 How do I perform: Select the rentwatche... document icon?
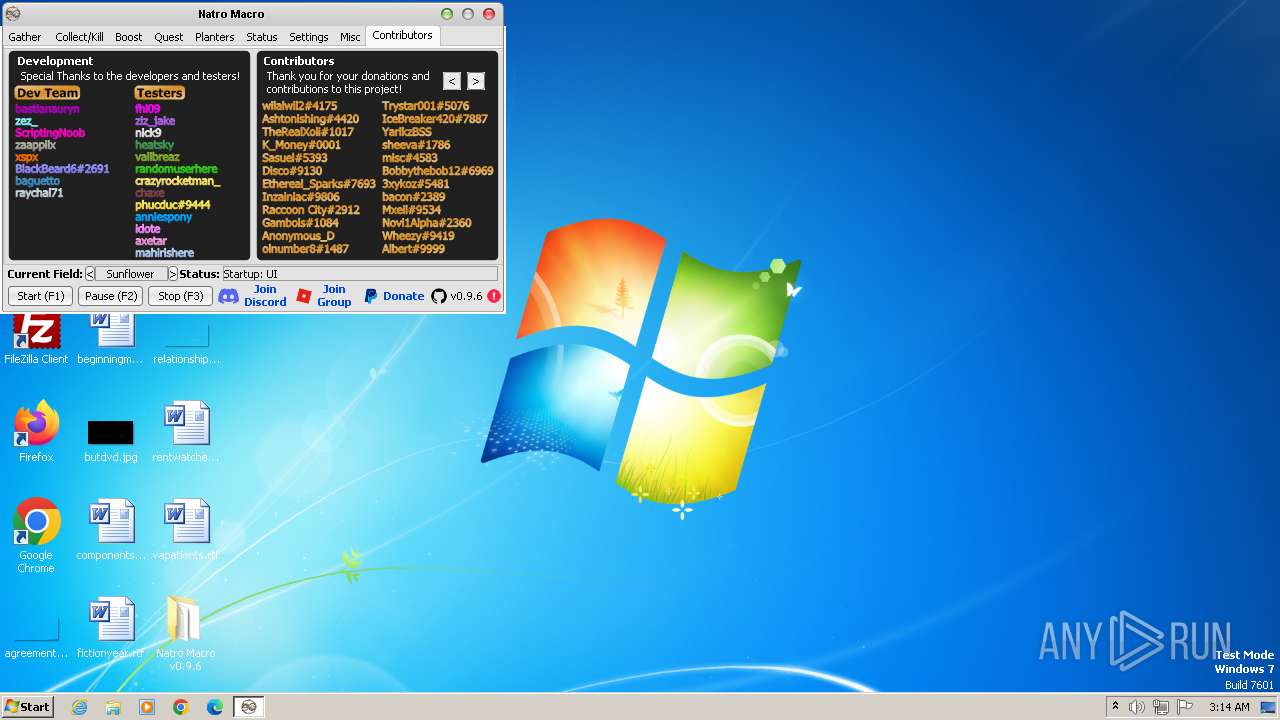coord(186,432)
